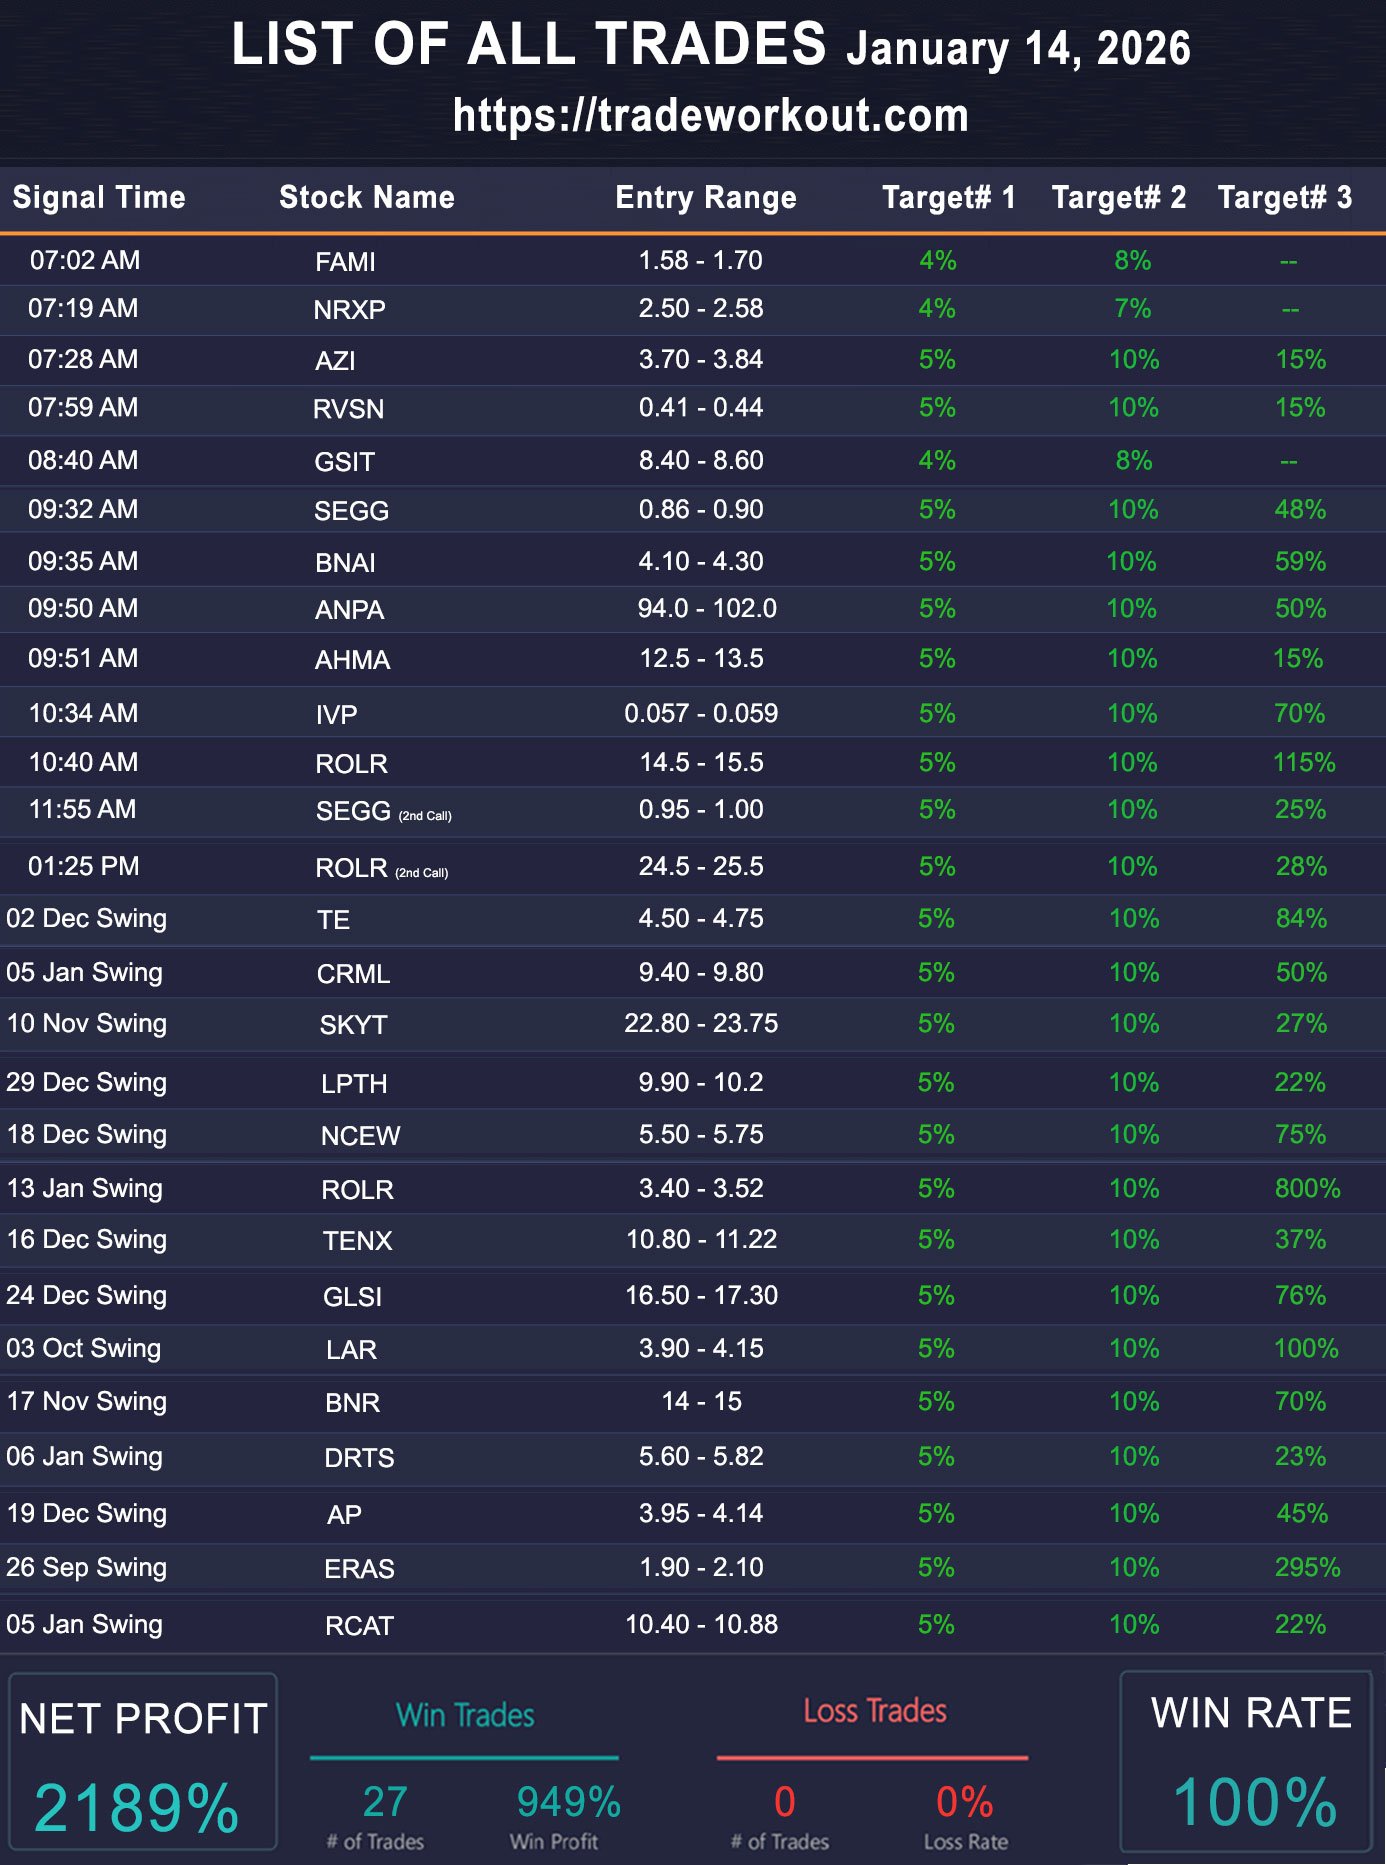
Task: Select the 115% target in ROLR row
Action: pyautogui.click(x=1303, y=762)
